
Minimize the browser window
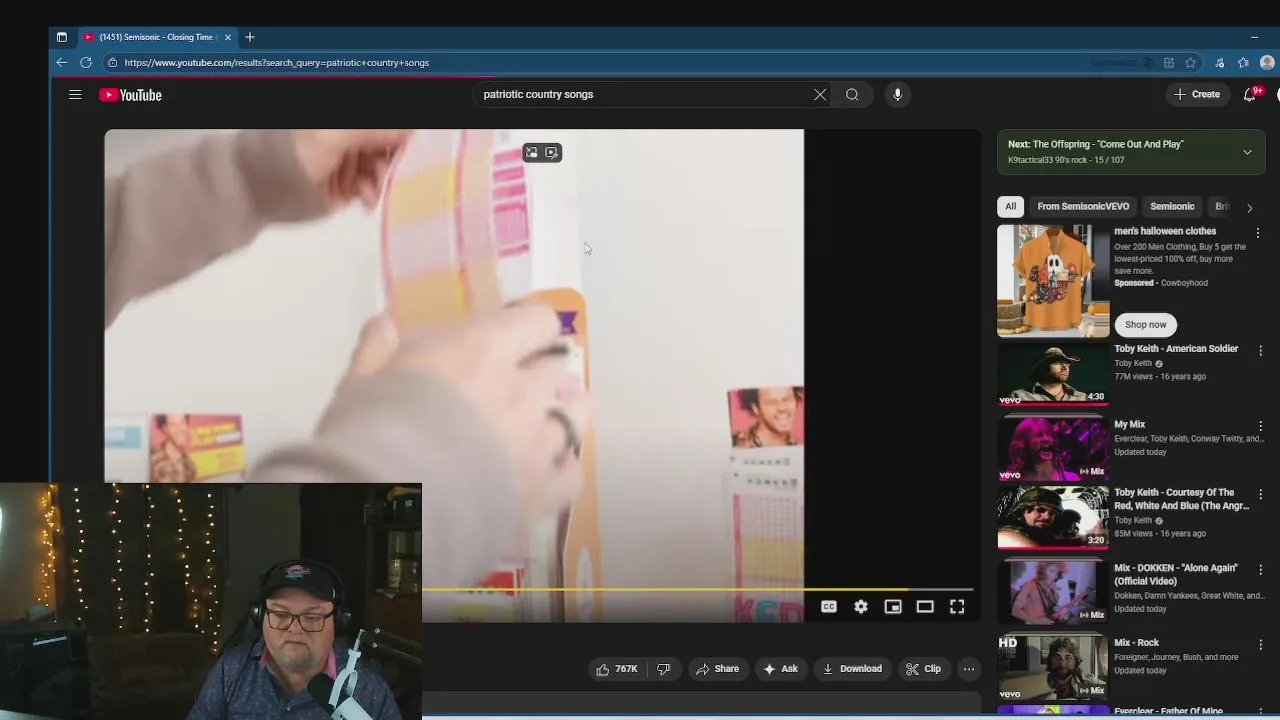[x=1254, y=37]
